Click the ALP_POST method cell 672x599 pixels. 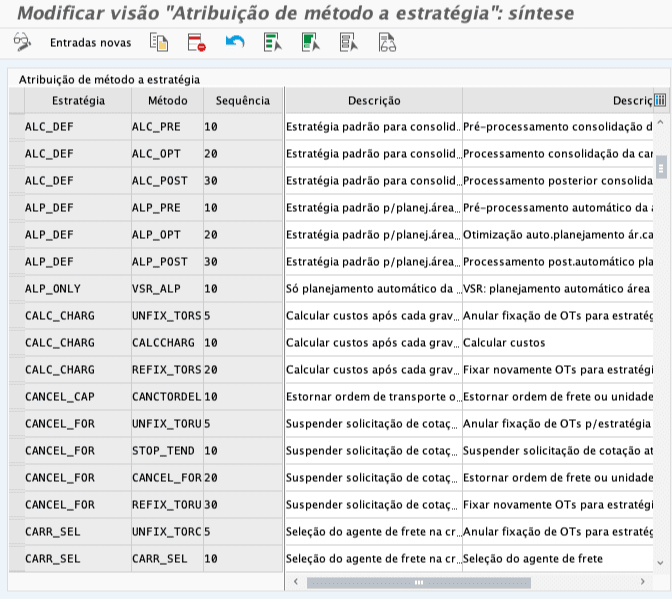point(168,262)
